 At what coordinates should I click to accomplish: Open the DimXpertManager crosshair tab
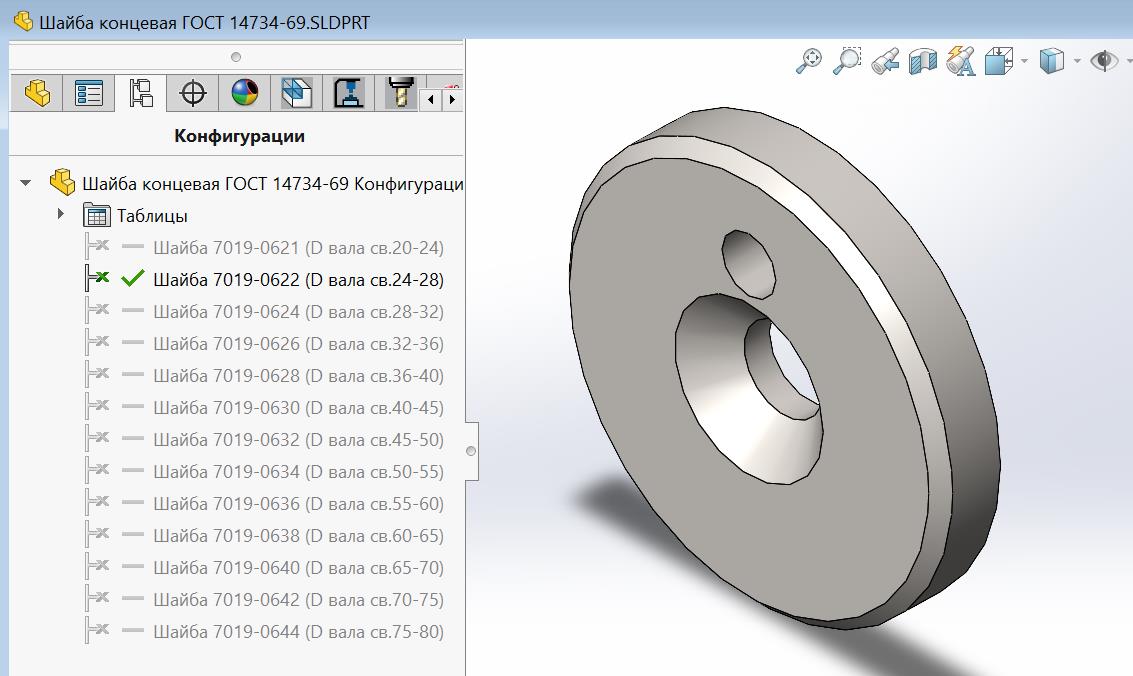coord(193,93)
